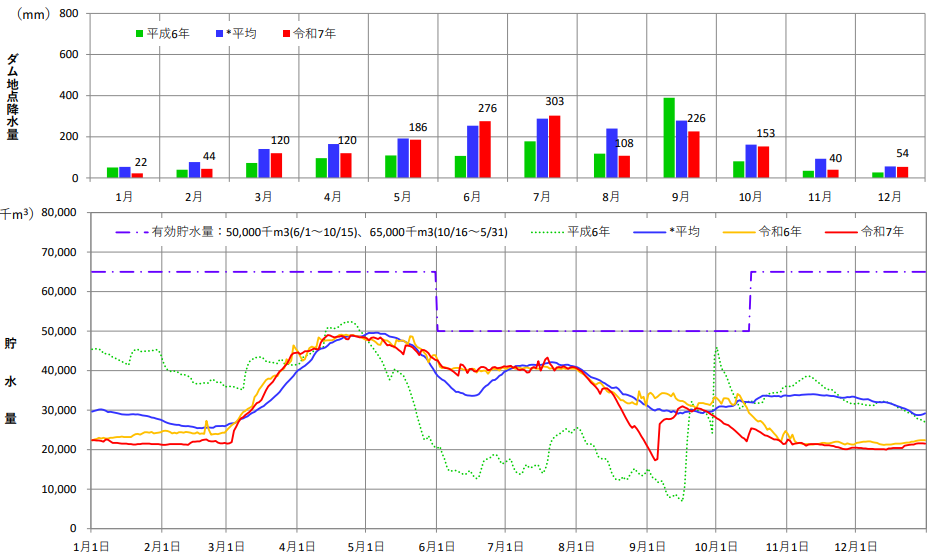Screen dimensions: 933x558
Task: Click the 22 data label in January
Action: click(141, 162)
